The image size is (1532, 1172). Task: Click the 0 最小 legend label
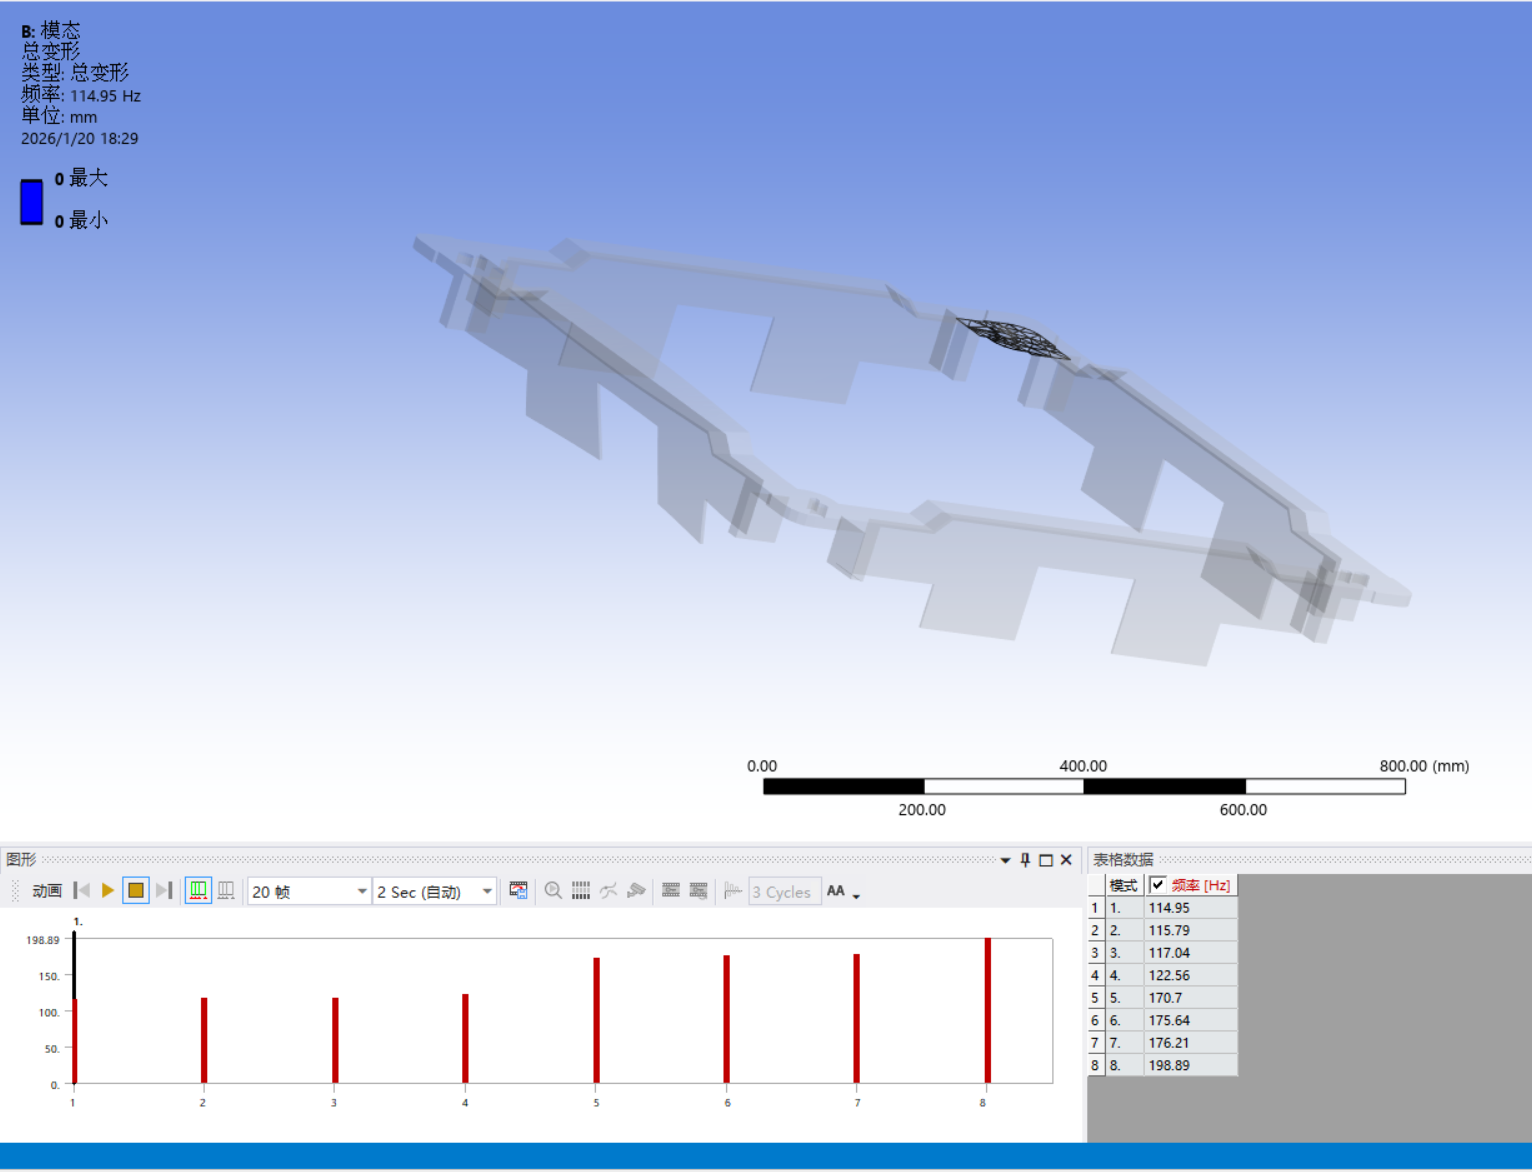pos(81,221)
